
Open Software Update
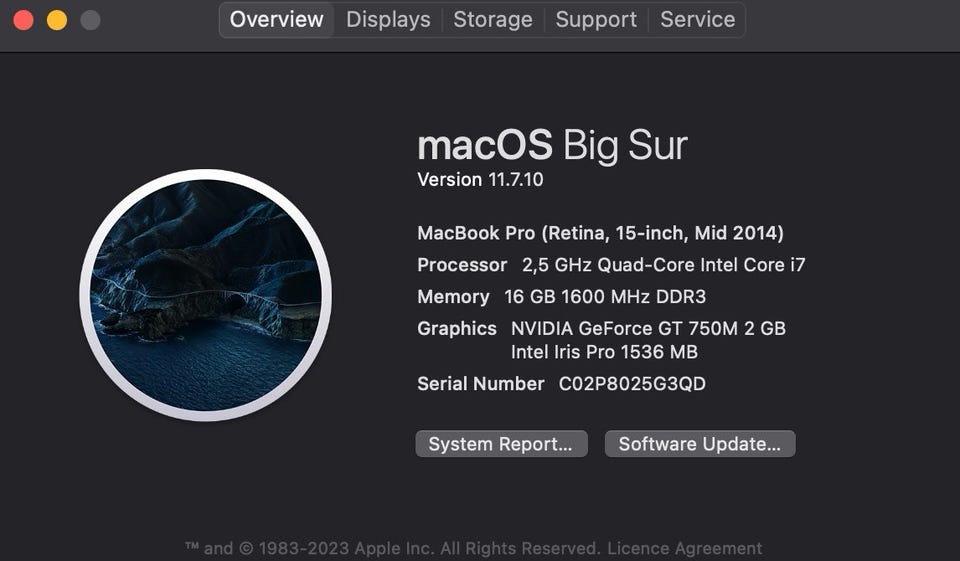coord(699,444)
